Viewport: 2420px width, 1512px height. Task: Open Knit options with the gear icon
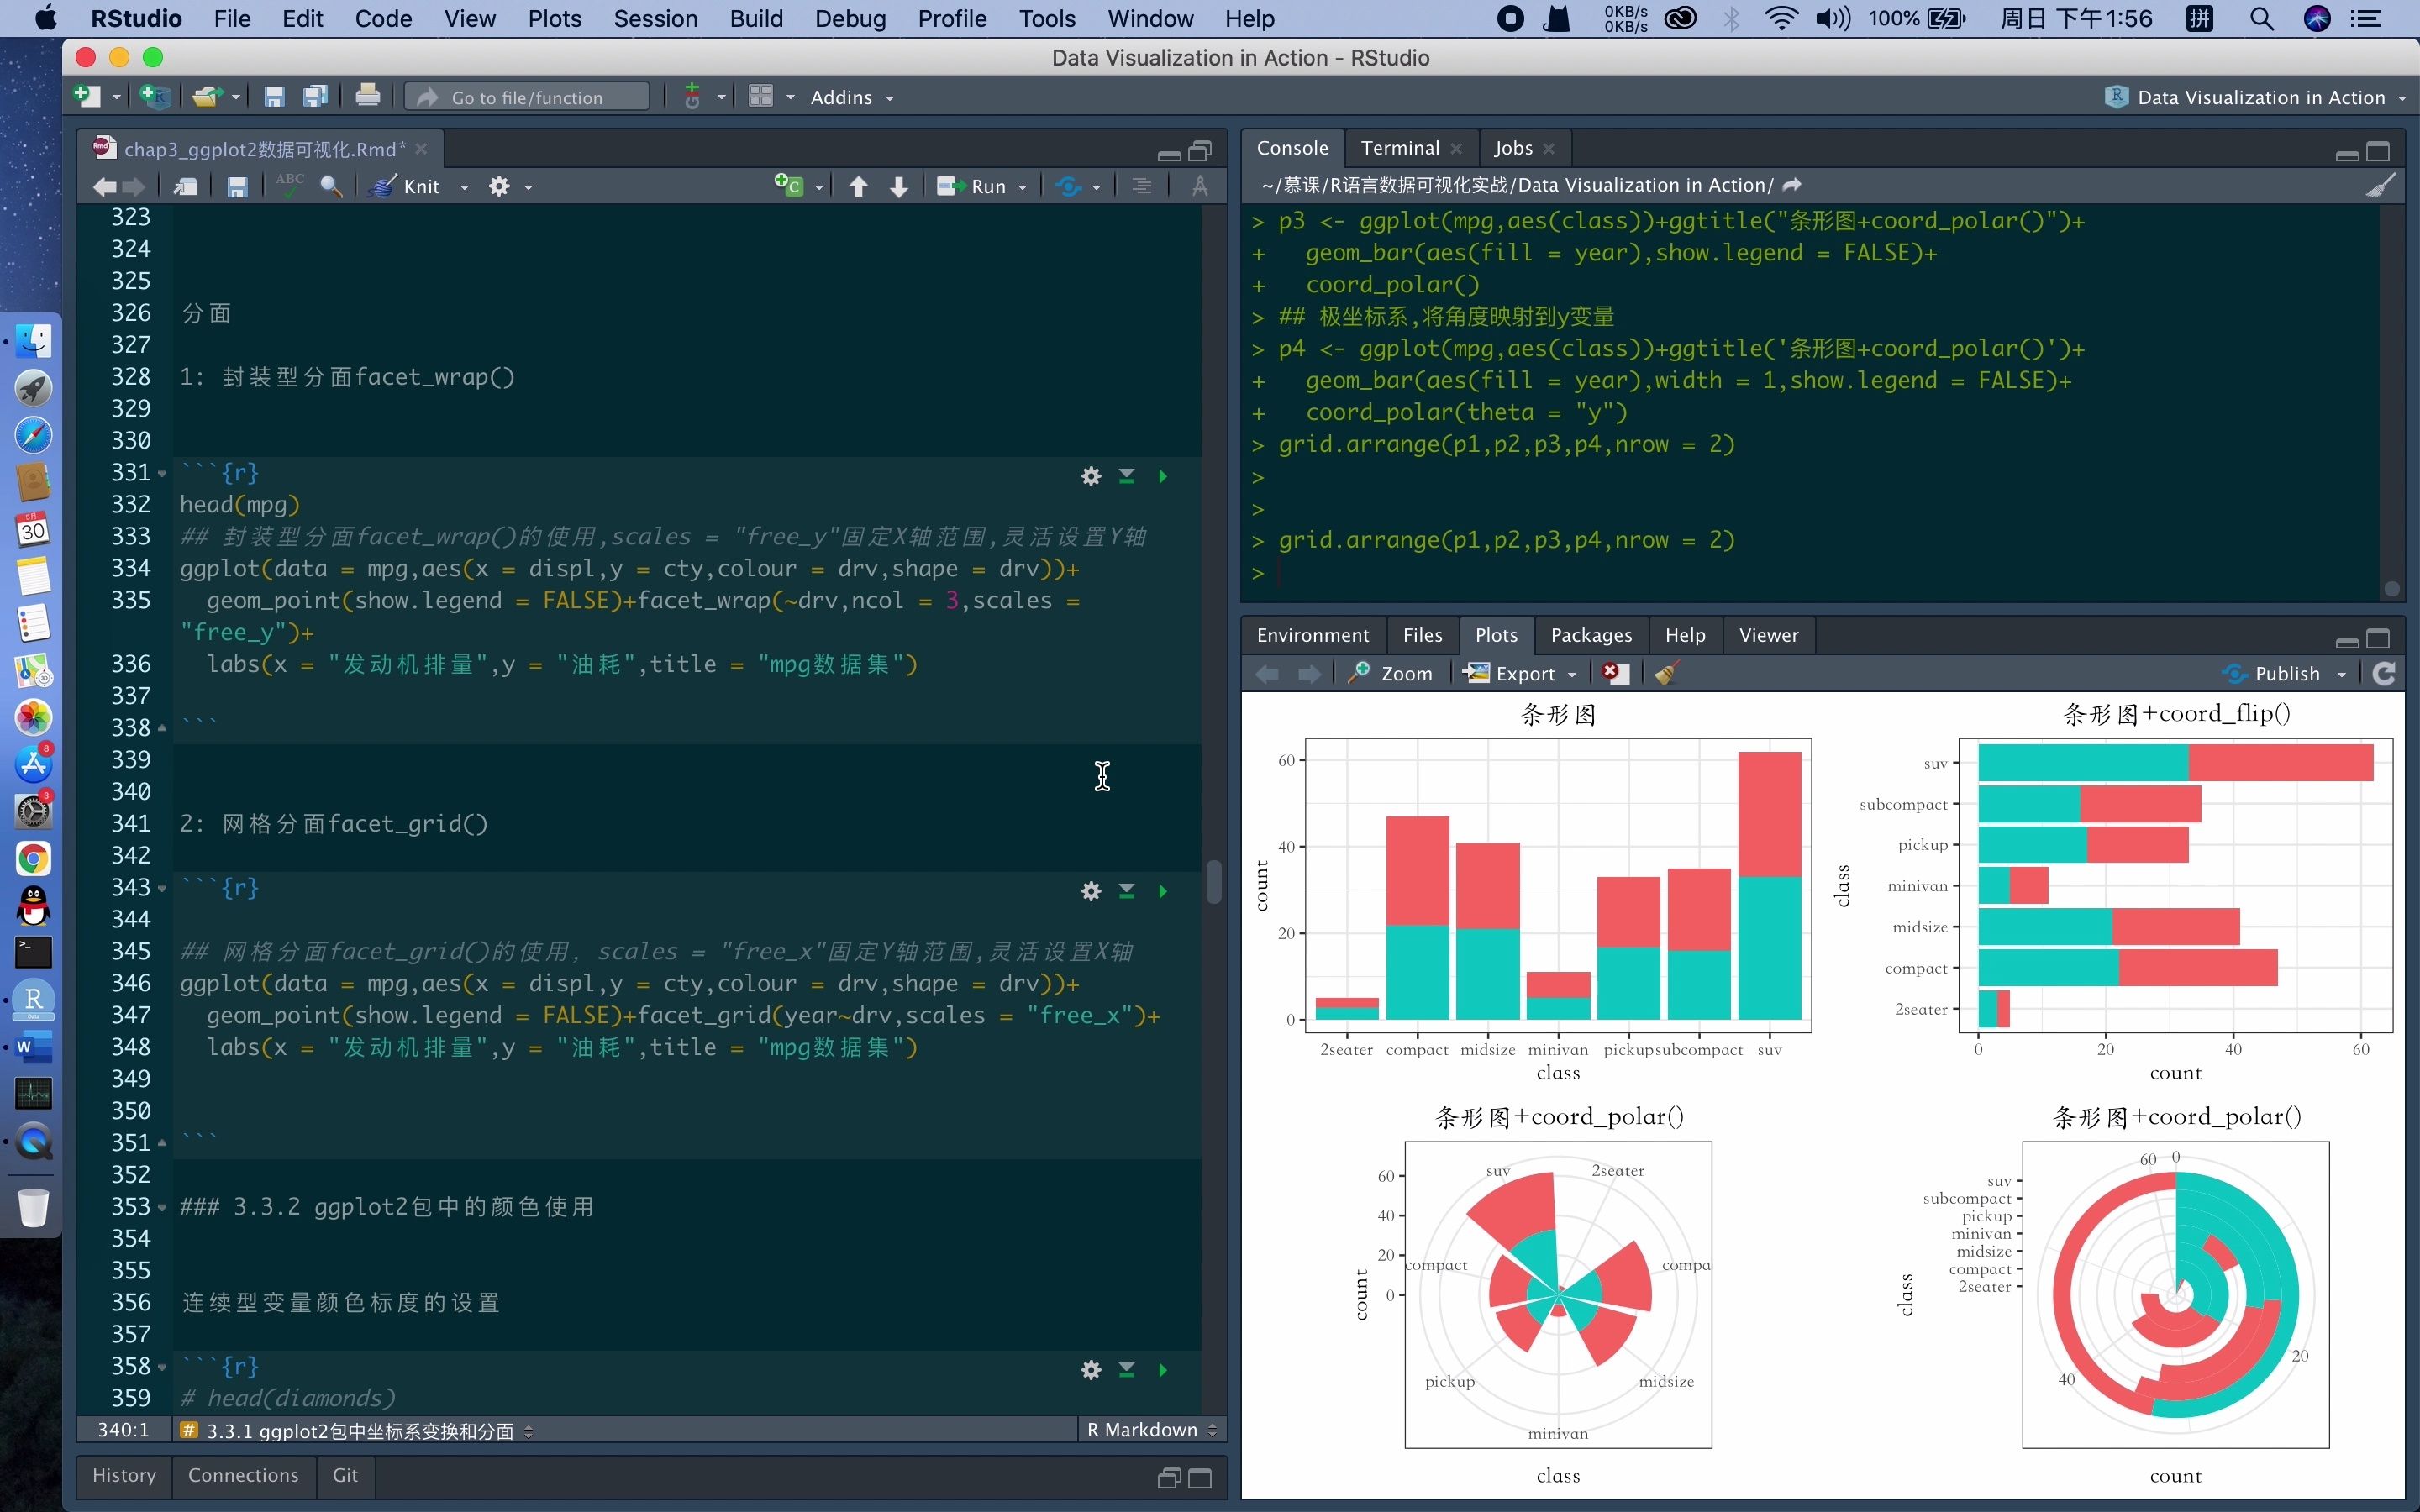point(499,186)
